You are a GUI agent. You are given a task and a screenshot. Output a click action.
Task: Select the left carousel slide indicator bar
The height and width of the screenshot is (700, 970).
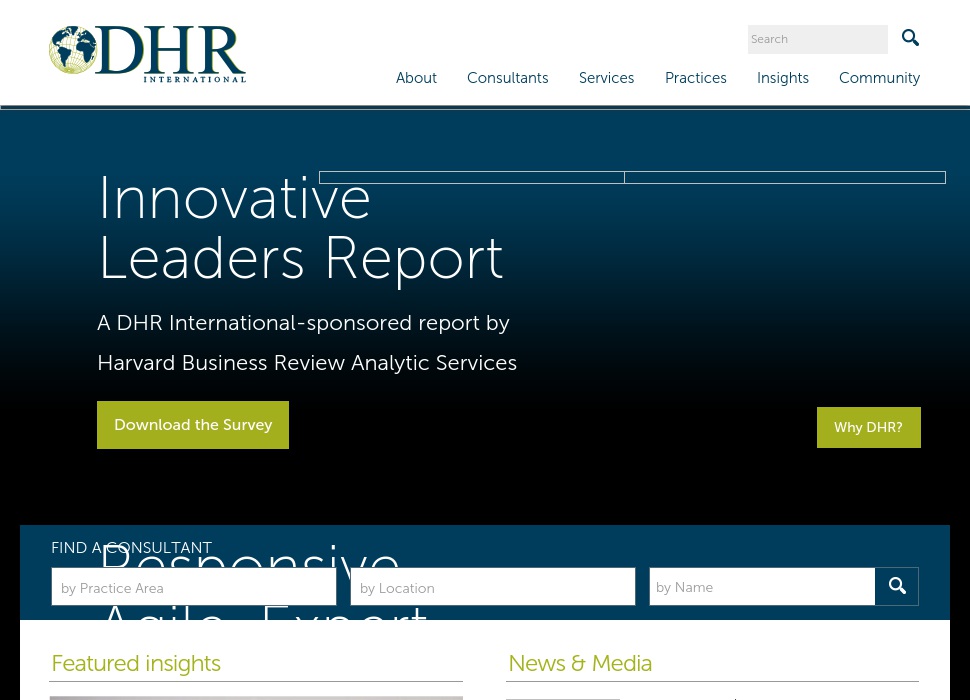point(471,178)
